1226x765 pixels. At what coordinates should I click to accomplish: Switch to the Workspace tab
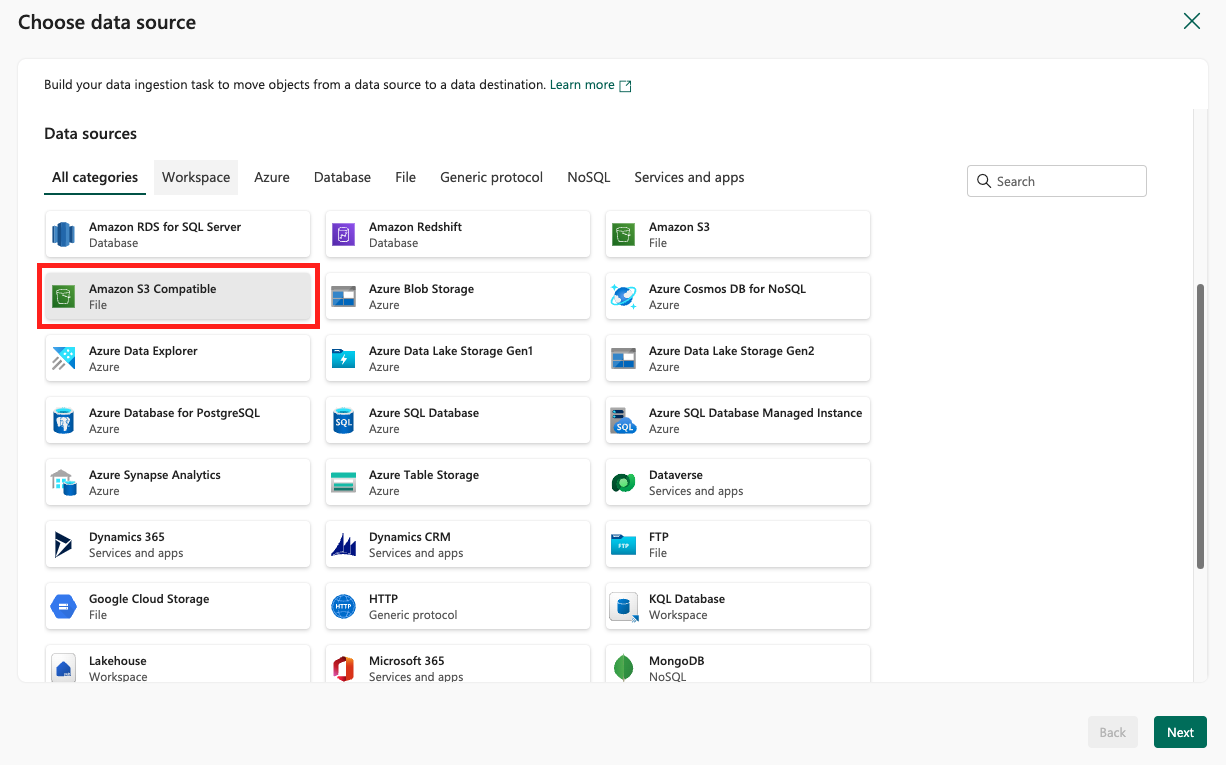(196, 177)
